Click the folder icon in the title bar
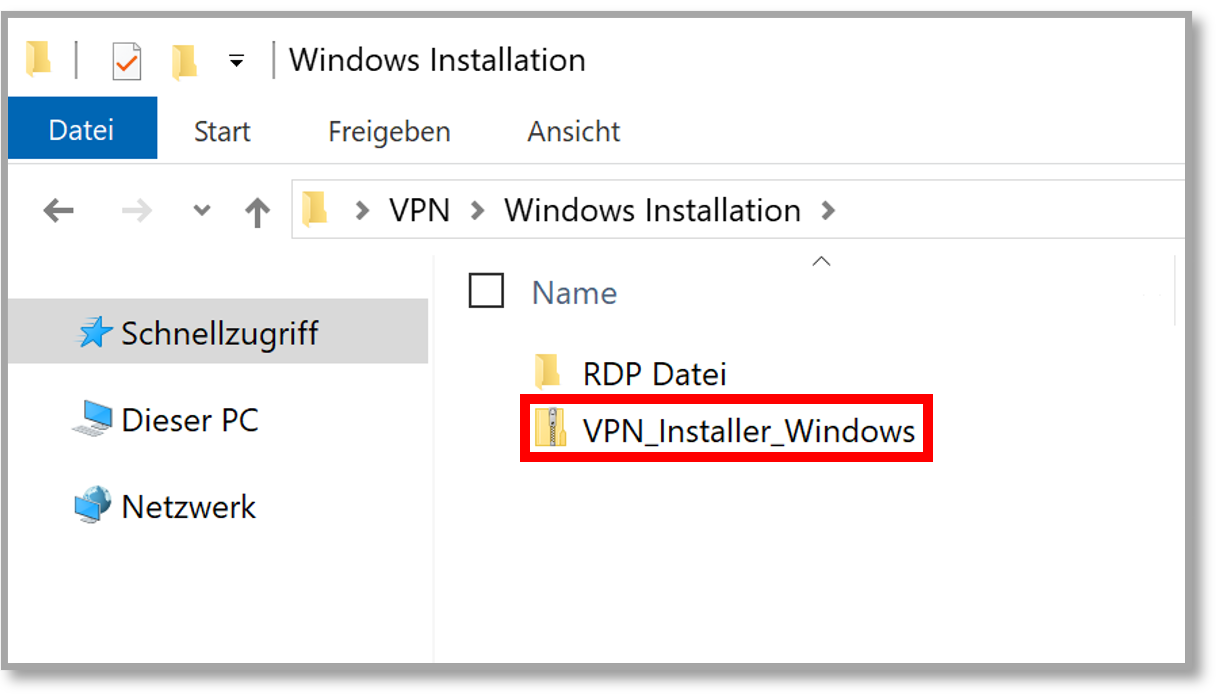 tap(38, 59)
